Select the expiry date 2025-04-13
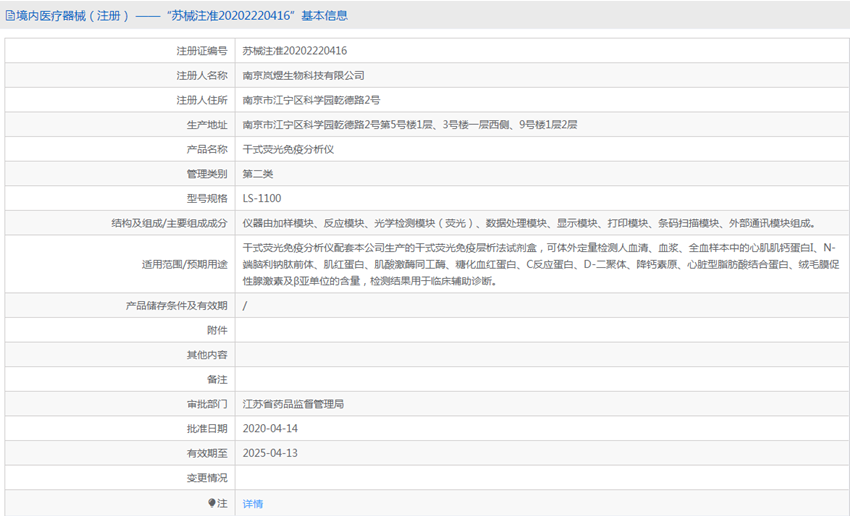The height and width of the screenshot is (516, 850). (x=270, y=453)
